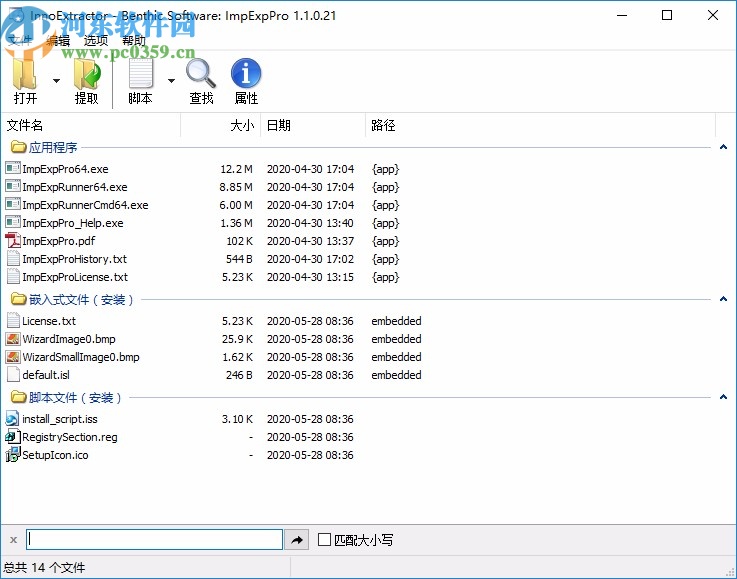Select the WizardSmallImage0.bmp file name
Viewport: 737px width, 579px height.
[81, 357]
